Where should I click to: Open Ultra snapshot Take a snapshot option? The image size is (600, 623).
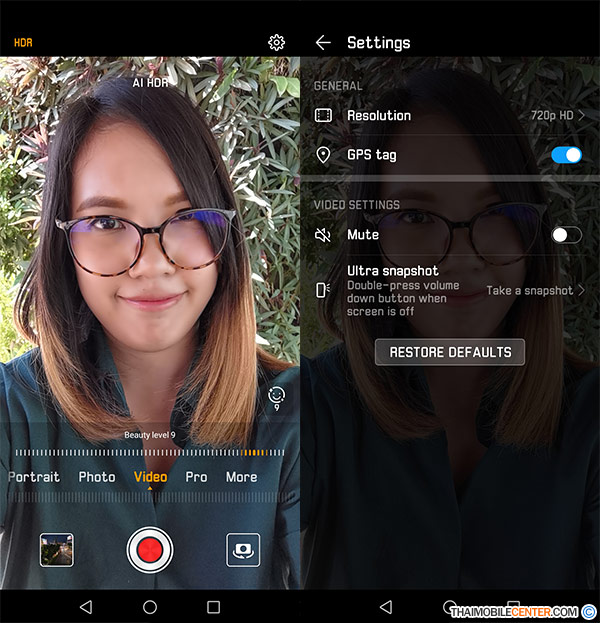click(x=536, y=290)
